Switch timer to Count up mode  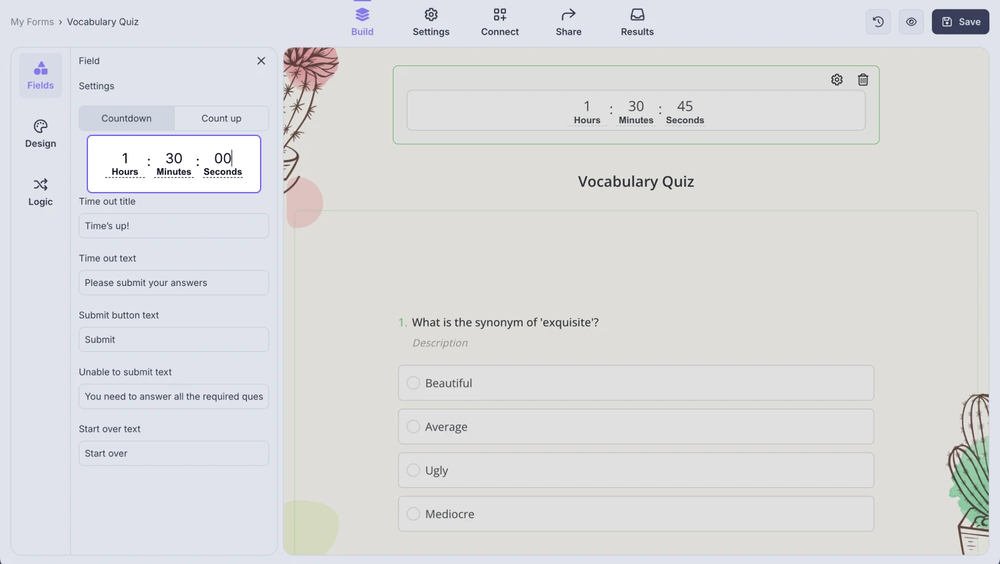click(221, 118)
